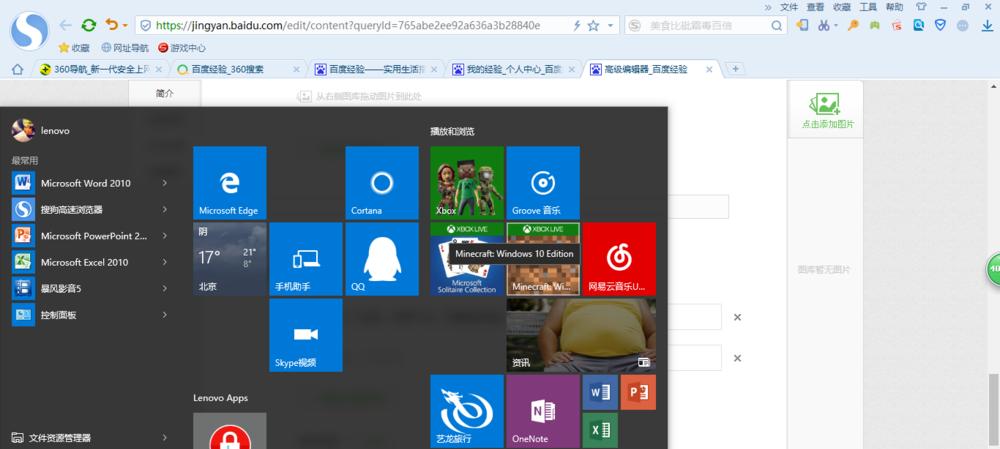The height and width of the screenshot is (449, 1000).
Task: Expand 文件资源管理器 jump list arrow
Action: [165, 438]
